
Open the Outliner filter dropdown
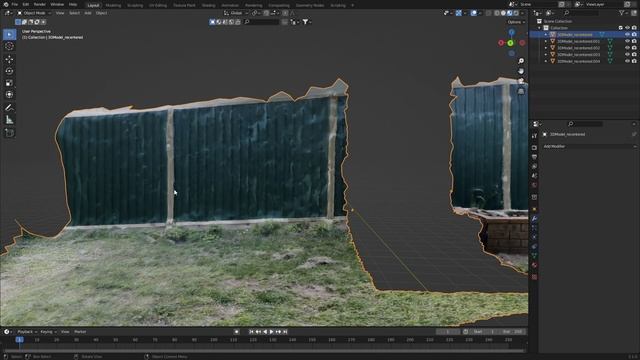(x=624, y=13)
